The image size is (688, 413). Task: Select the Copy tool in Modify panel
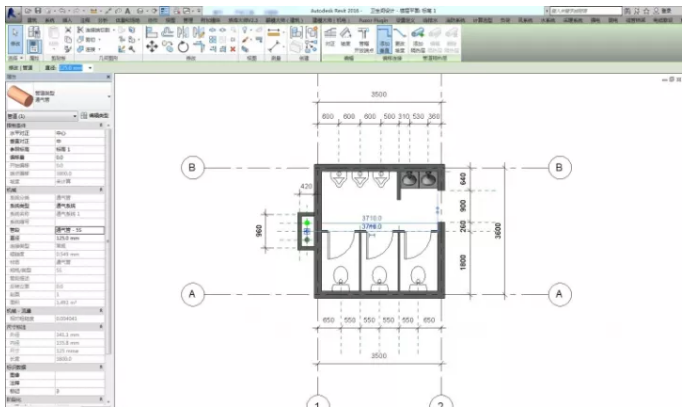point(168,47)
